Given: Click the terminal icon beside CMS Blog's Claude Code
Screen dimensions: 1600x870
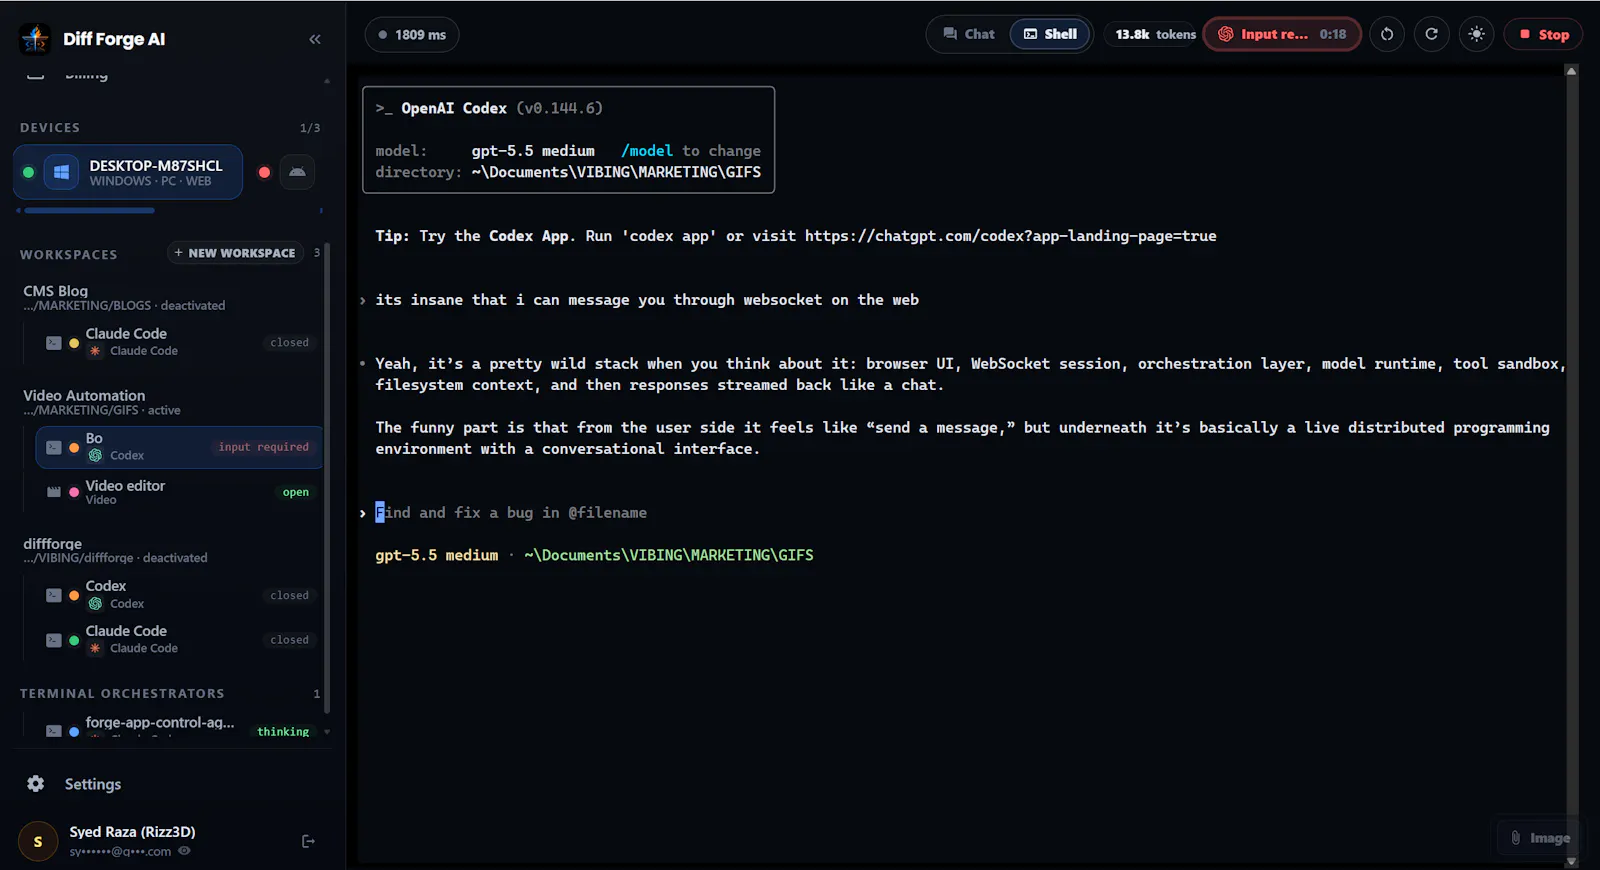Looking at the screenshot, I should point(54,343).
